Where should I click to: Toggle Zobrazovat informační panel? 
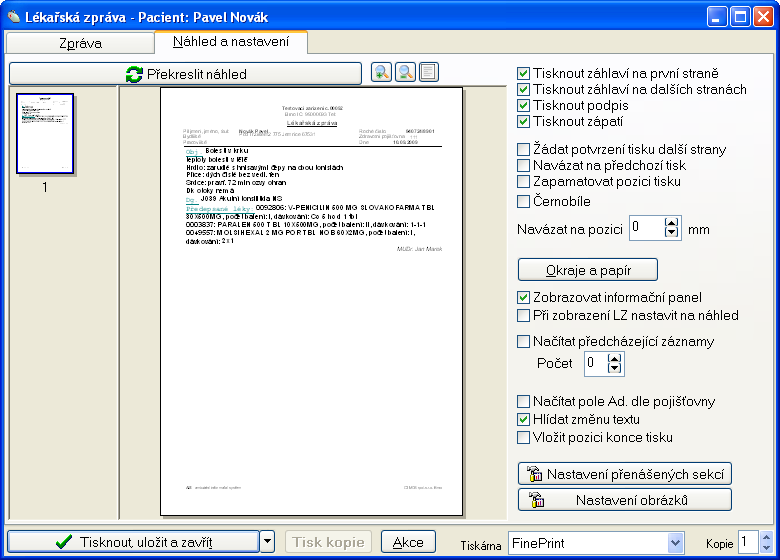(523, 297)
